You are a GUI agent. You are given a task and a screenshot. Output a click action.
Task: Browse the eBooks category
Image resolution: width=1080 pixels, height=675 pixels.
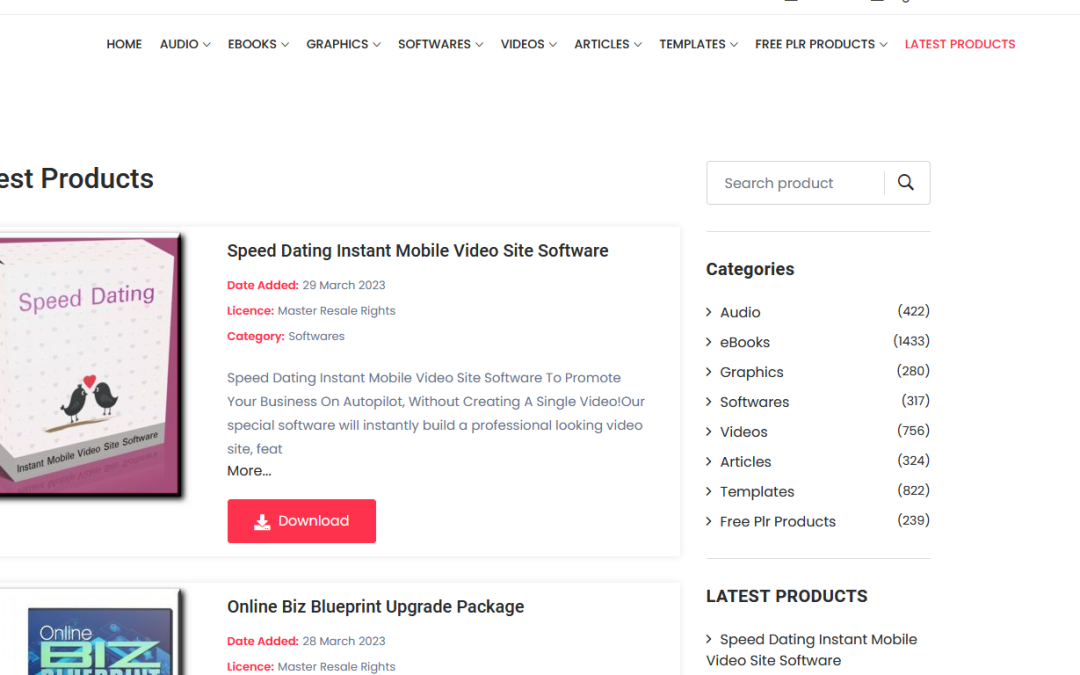pos(745,342)
